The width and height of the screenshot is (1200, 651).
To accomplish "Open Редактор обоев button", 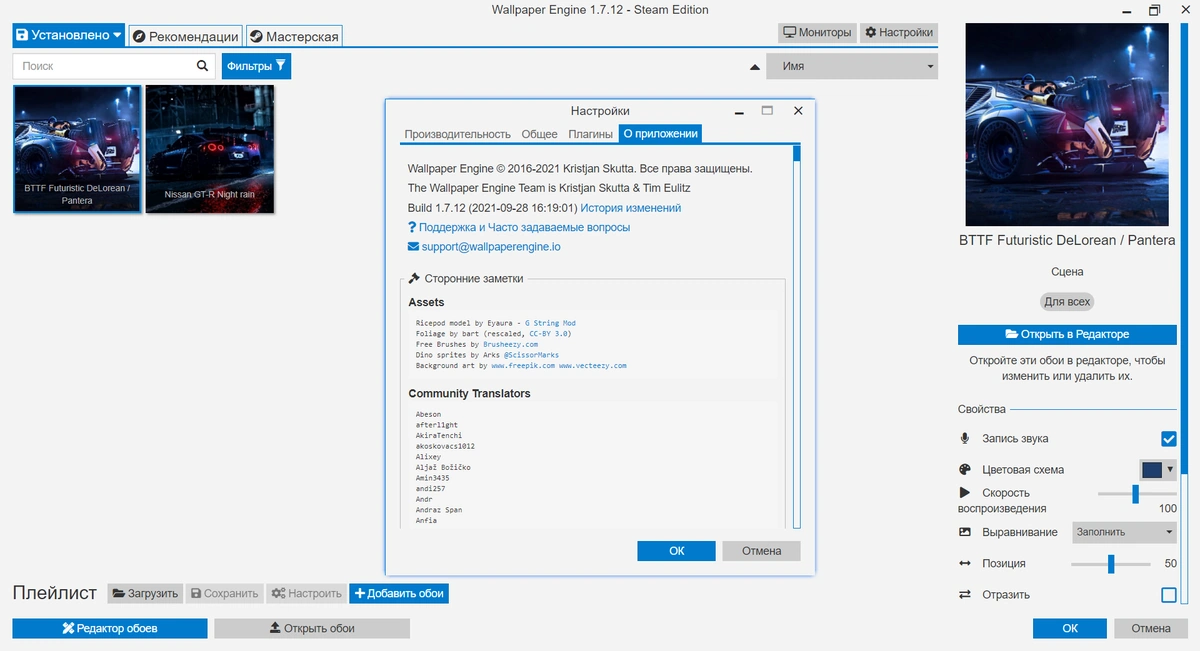I will click(x=110, y=628).
